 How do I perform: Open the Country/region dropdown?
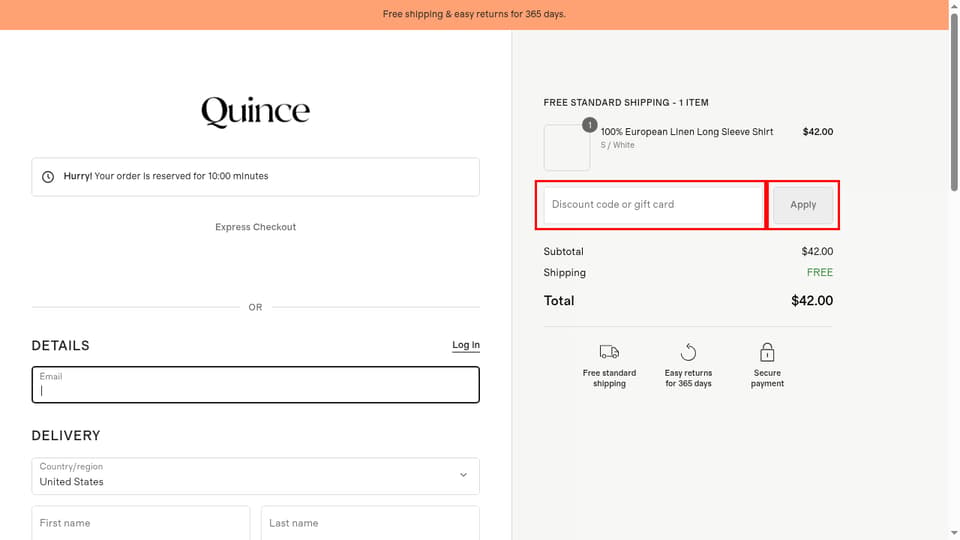[255, 476]
